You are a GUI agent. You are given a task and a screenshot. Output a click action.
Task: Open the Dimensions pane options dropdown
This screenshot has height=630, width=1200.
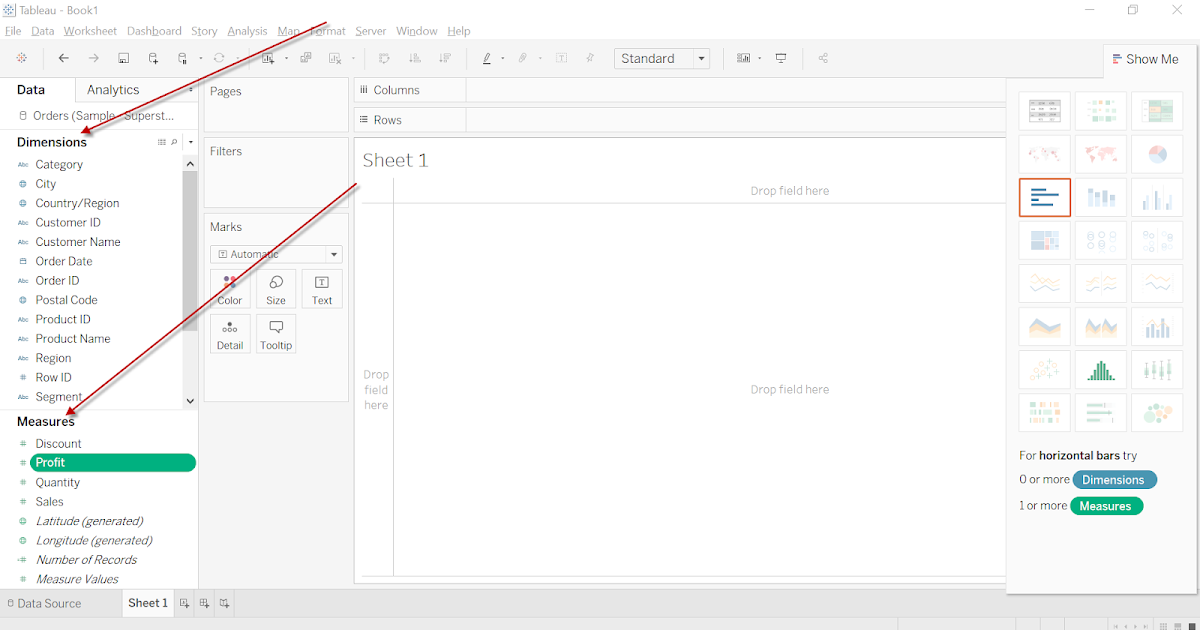(x=190, y=142)
